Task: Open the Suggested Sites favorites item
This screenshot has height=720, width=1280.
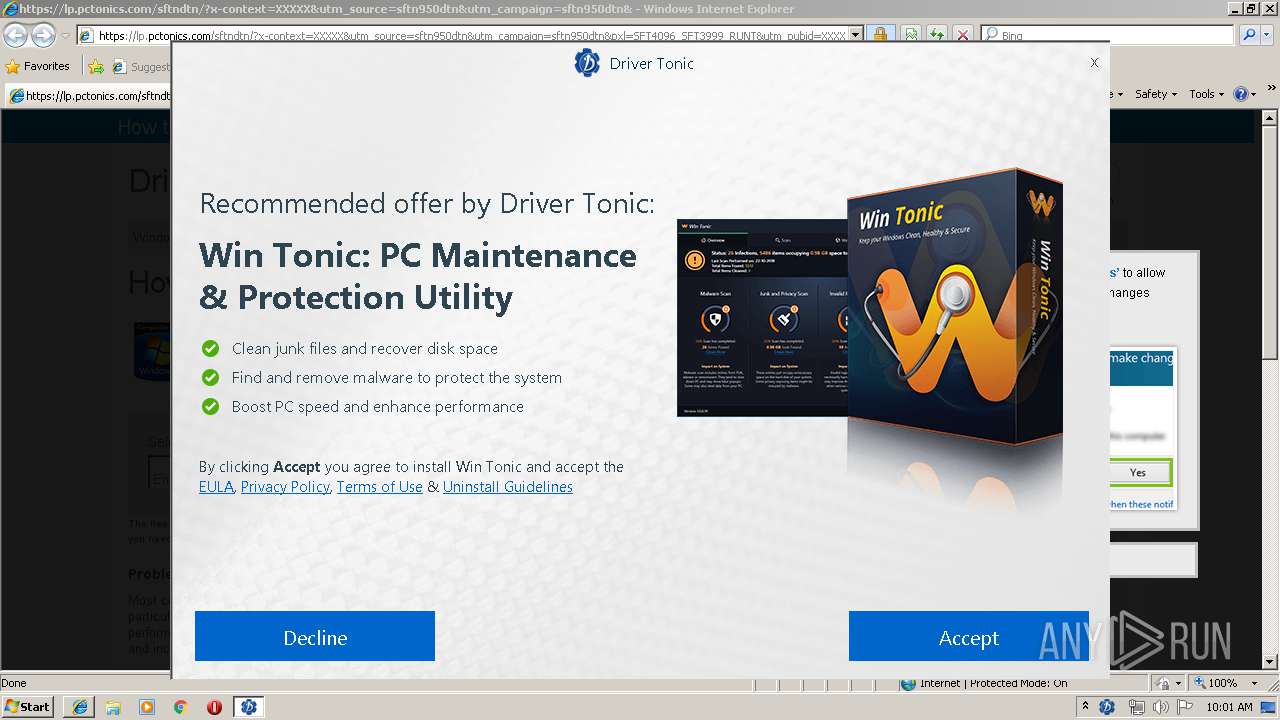Action: (x=141, y=67)
